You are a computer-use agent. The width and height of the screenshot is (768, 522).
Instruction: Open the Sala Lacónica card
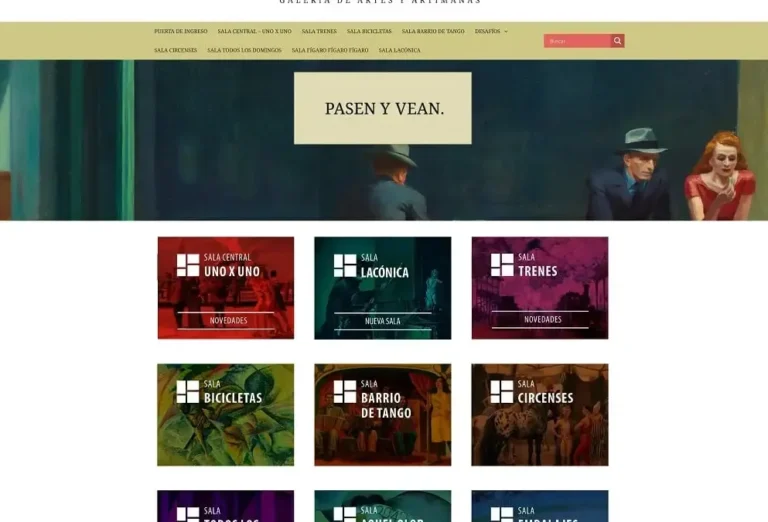(x=383, y=288)
